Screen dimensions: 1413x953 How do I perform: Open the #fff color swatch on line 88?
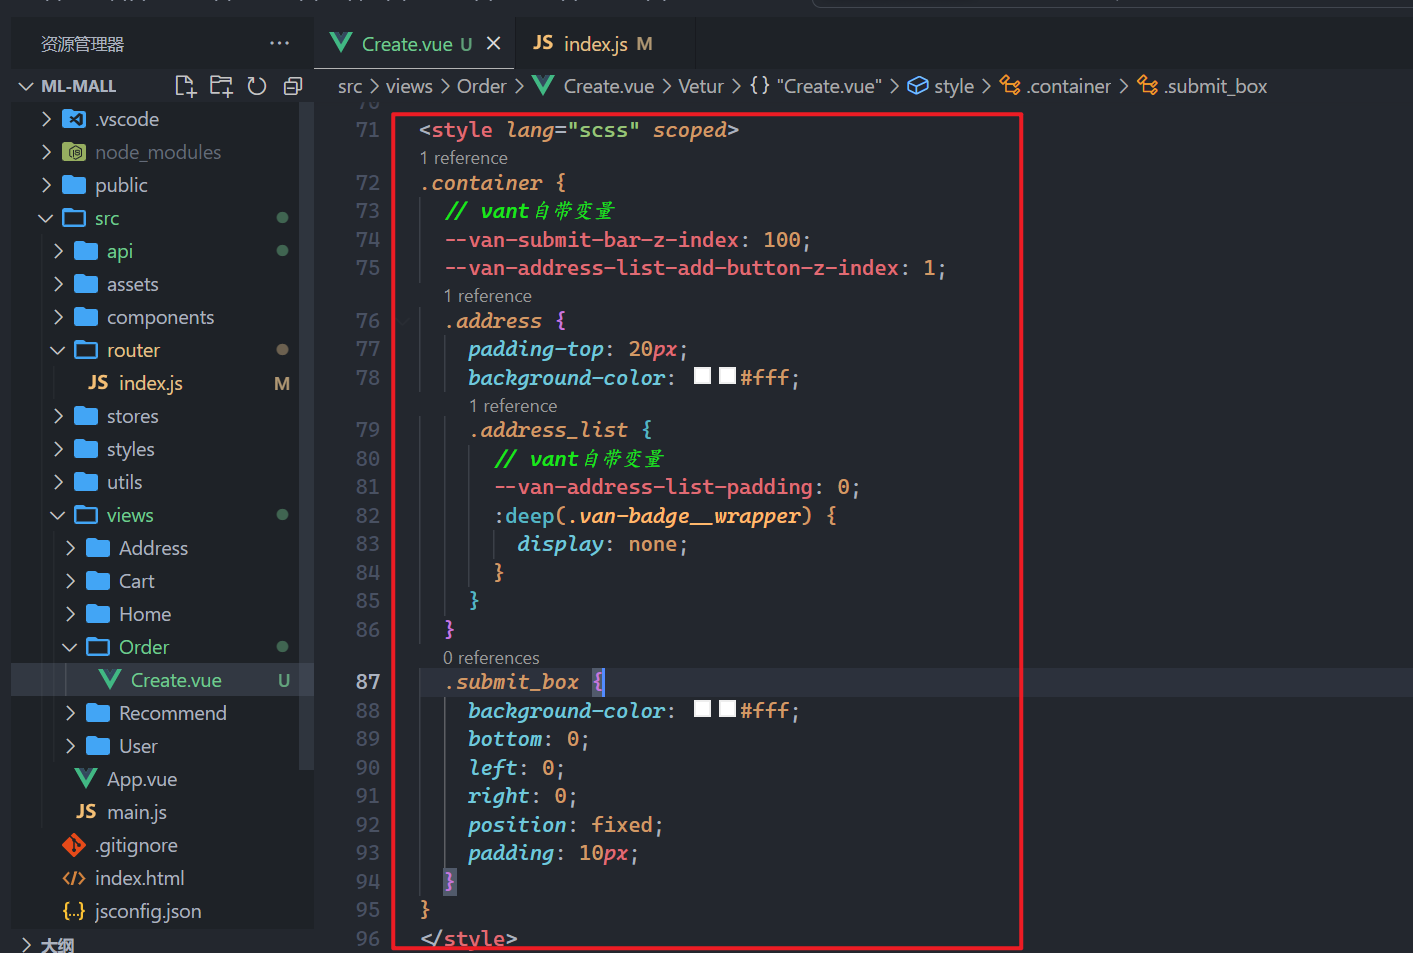click(x=727, y=709)
